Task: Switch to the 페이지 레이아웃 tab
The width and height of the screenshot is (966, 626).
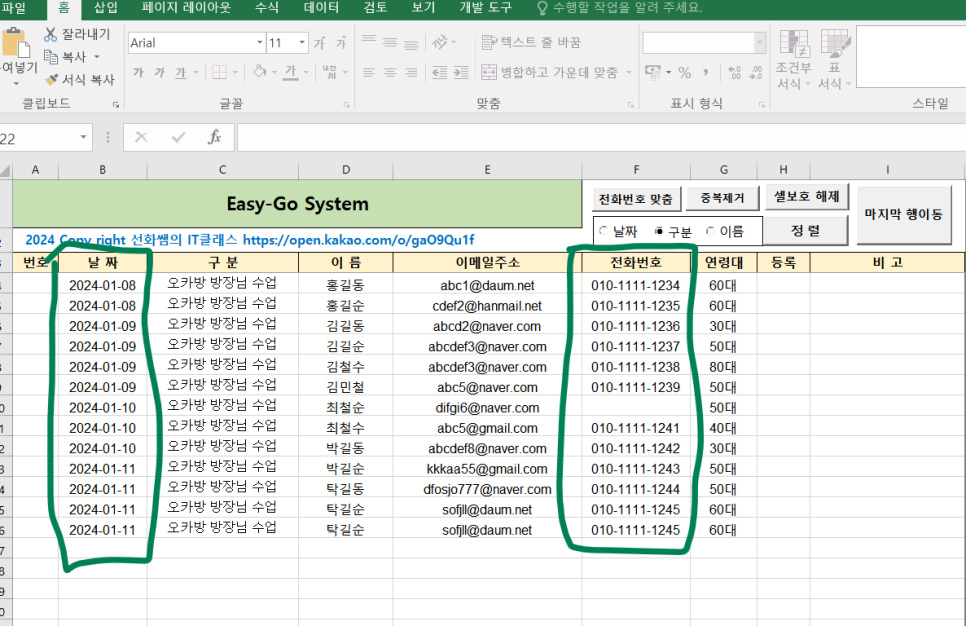Action: tap(186, 8)
